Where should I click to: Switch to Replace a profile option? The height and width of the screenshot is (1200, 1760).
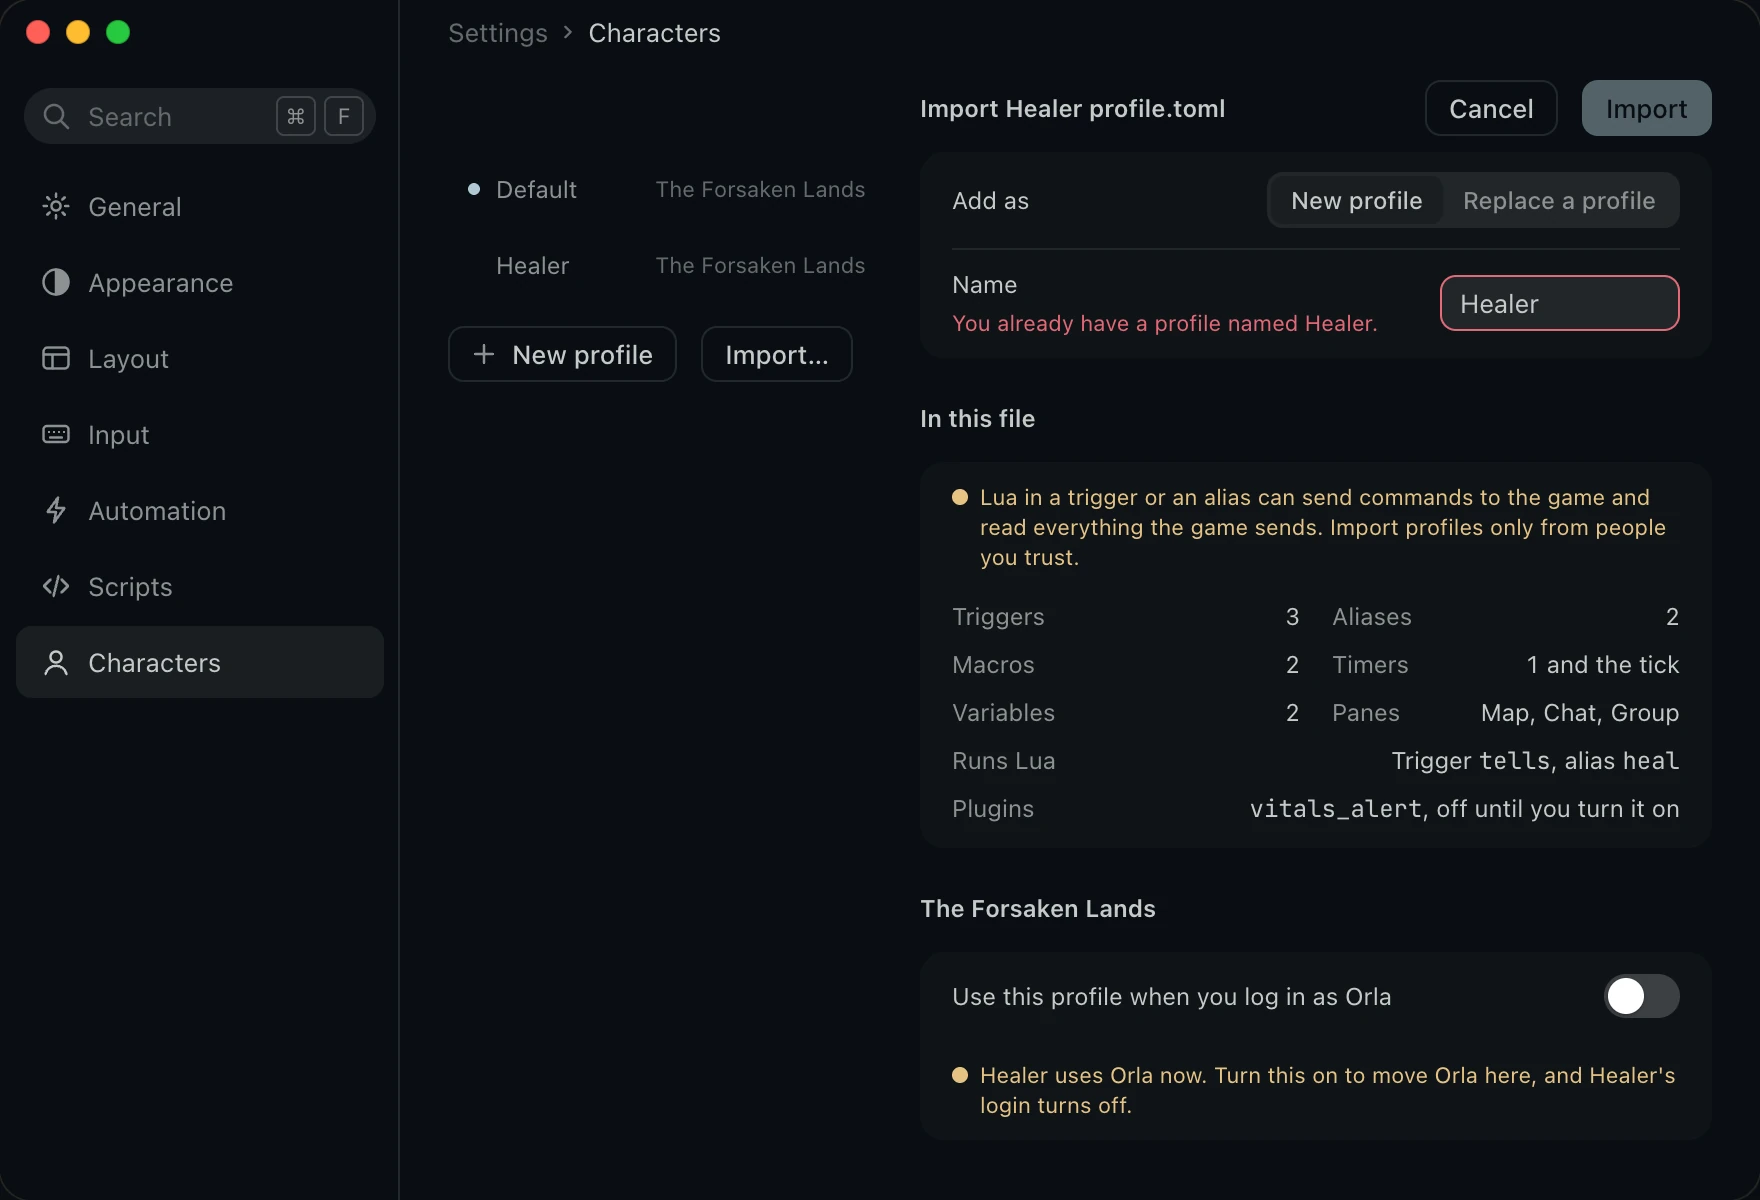1559,201
